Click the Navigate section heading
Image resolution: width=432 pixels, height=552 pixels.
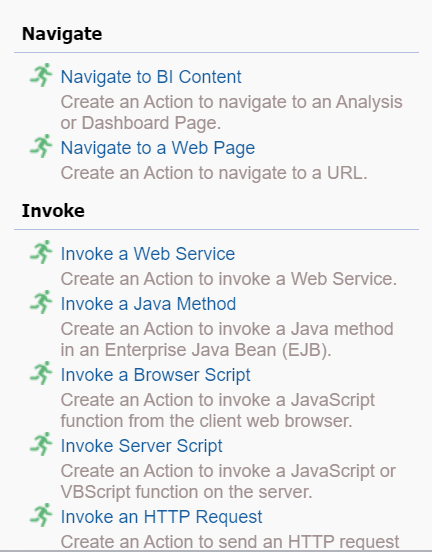click(62, 34)
